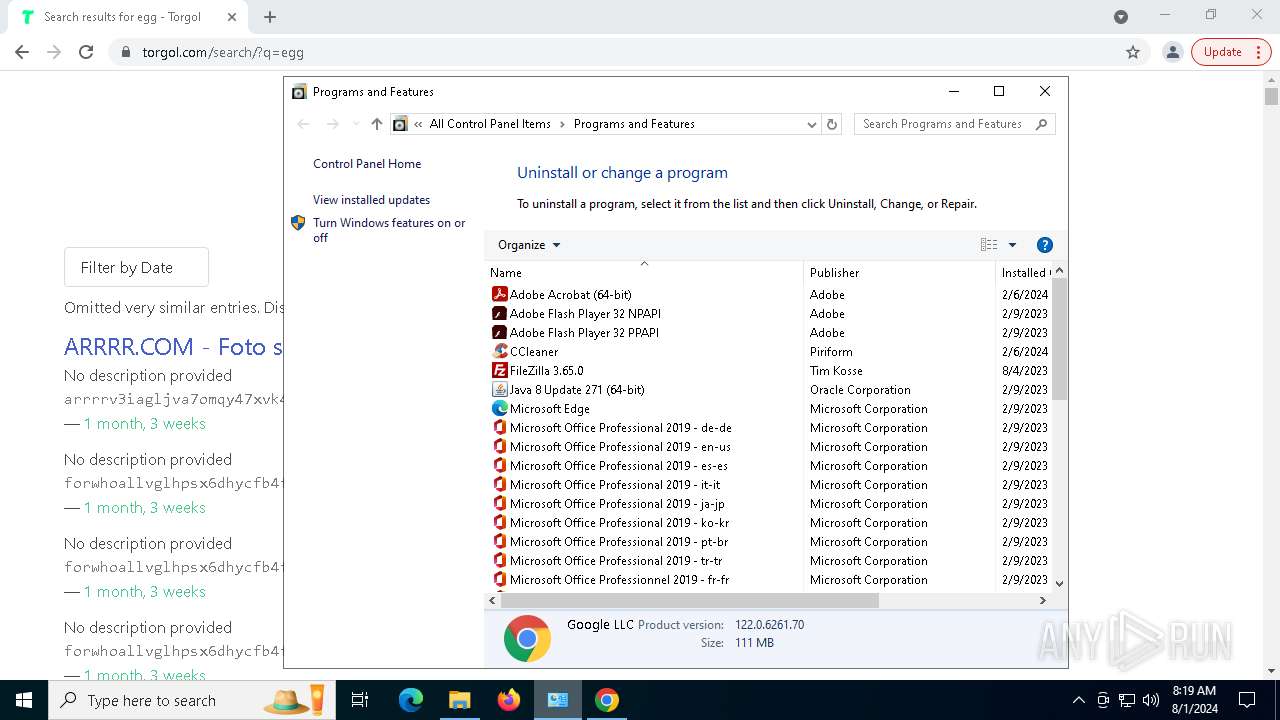The width and height of the screenshot is (1280, 720).
Task: Expand the address bar history dropdown
Action: coord(812,124)
